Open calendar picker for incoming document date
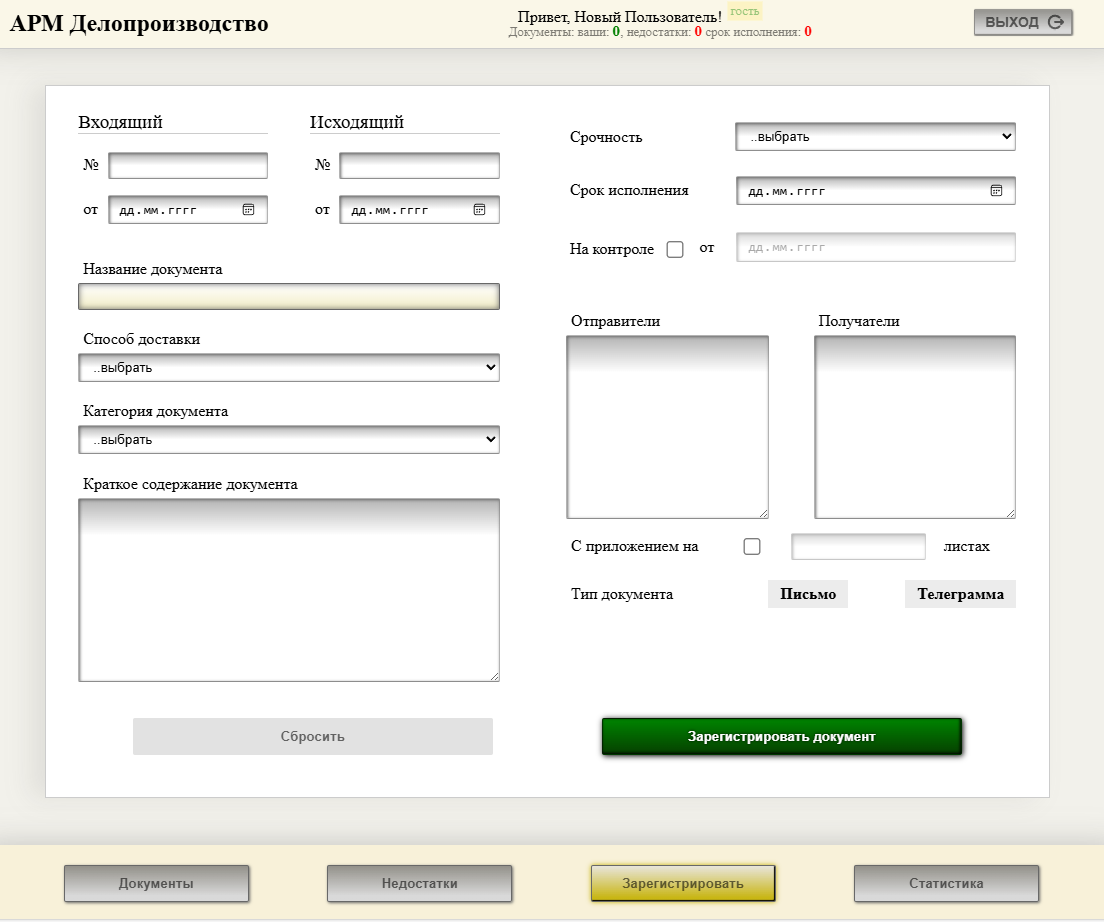Screen dimensions: 1104x922 pos(249,210)
